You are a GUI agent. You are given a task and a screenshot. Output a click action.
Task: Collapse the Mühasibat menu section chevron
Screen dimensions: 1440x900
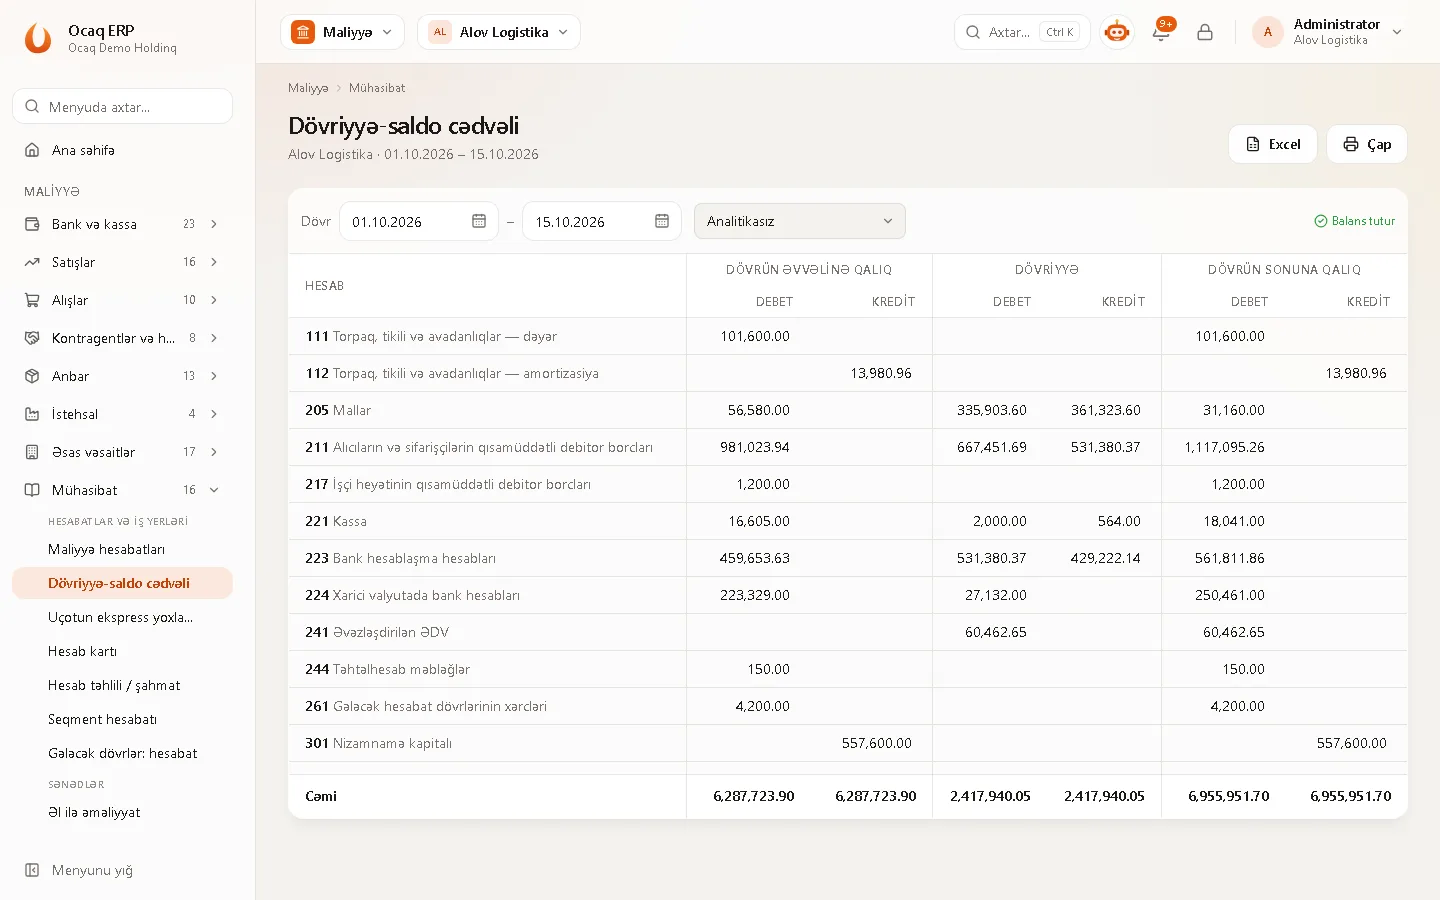coord(214,490)
